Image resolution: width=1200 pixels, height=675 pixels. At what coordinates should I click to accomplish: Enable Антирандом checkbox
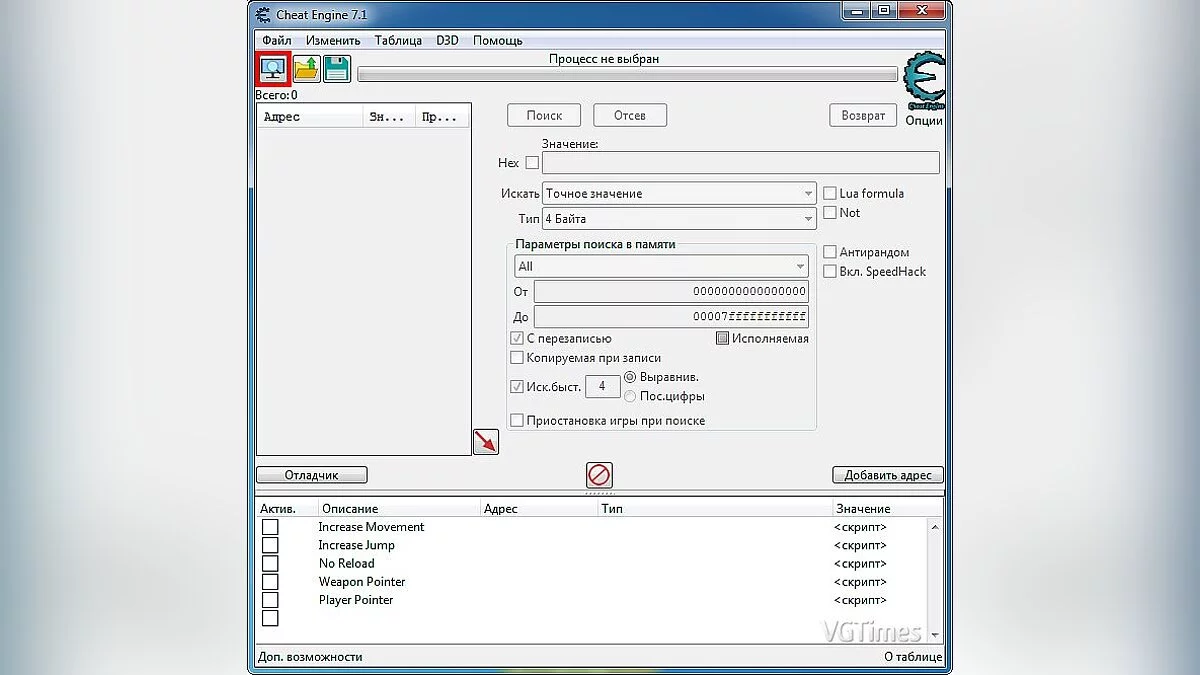[x=829, y=252]
